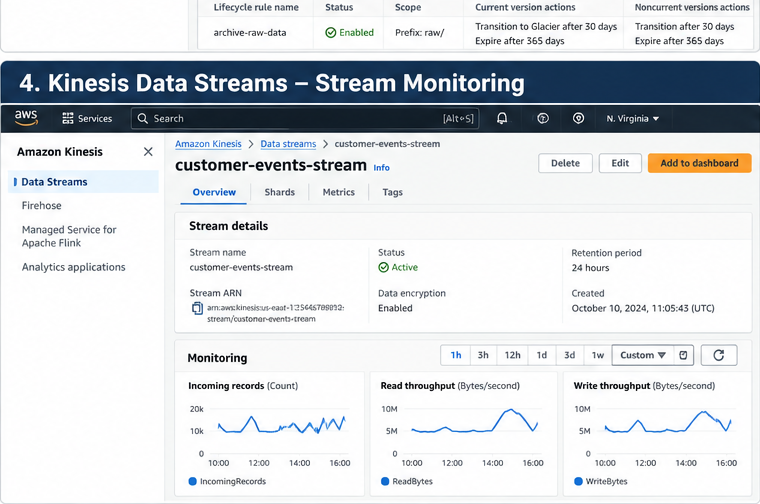The width and height of the screenshot is (760, 504).
Task: Open Managed Service for Apache Flink
Action: 69,236
